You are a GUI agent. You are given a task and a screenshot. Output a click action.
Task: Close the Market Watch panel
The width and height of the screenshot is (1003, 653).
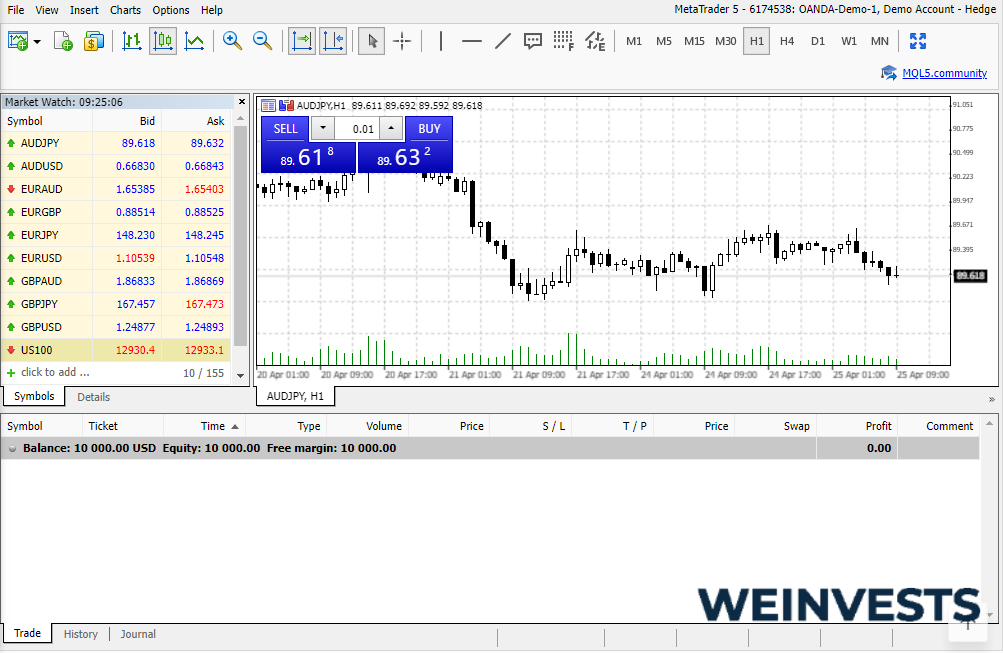click(242, 102)
